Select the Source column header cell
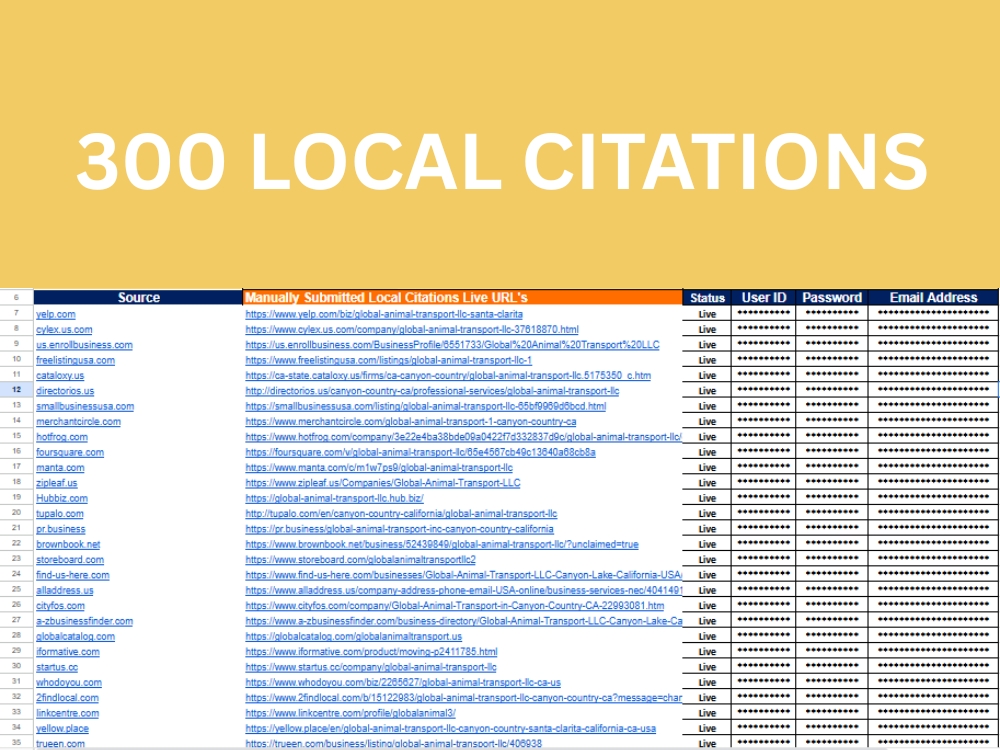 point(138,297)
